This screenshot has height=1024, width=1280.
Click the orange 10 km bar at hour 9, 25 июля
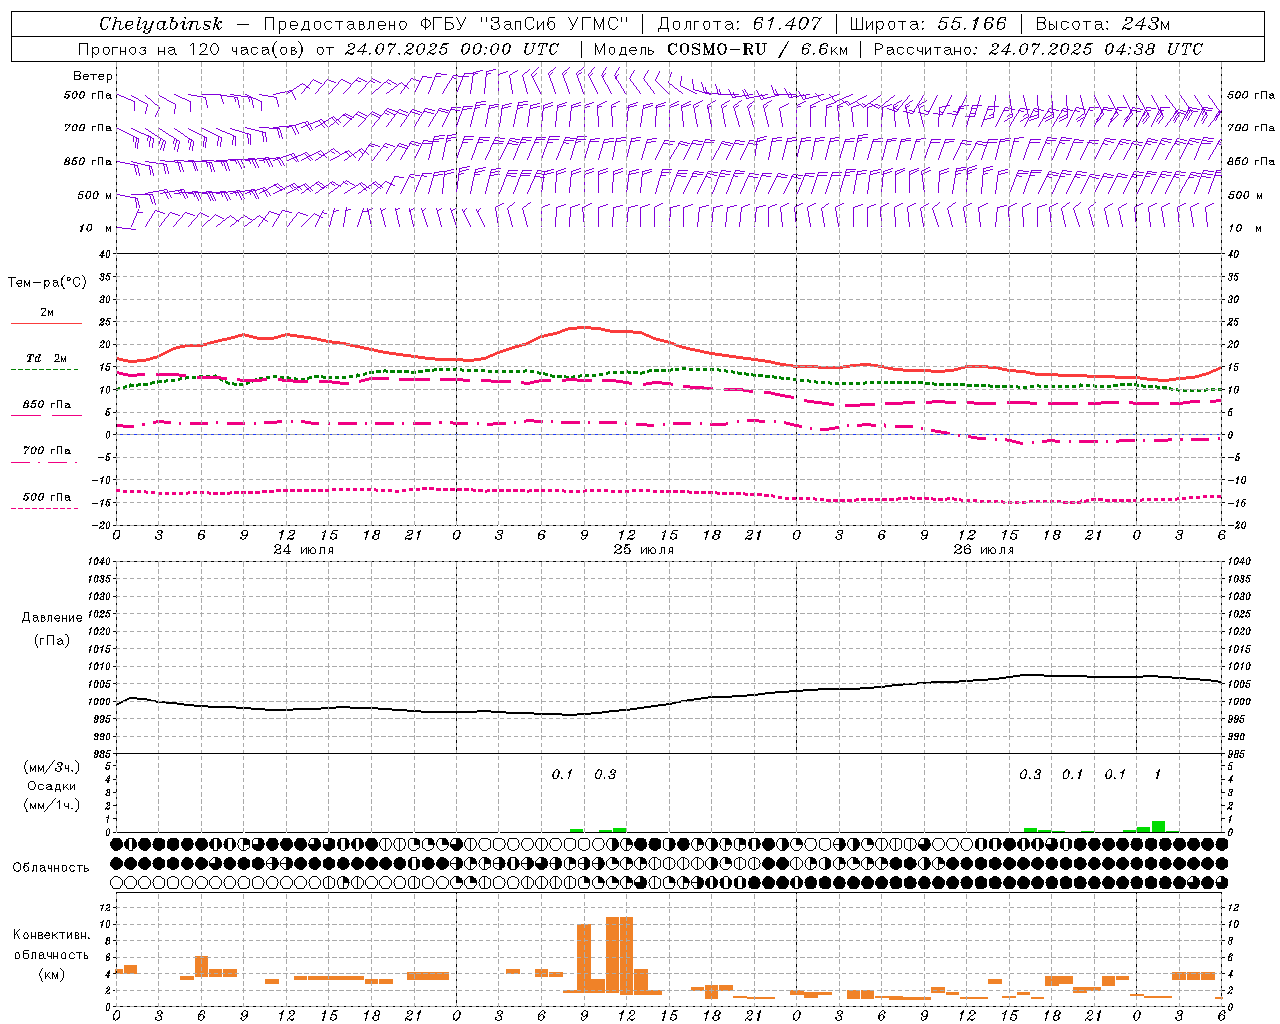coord(584,958)
